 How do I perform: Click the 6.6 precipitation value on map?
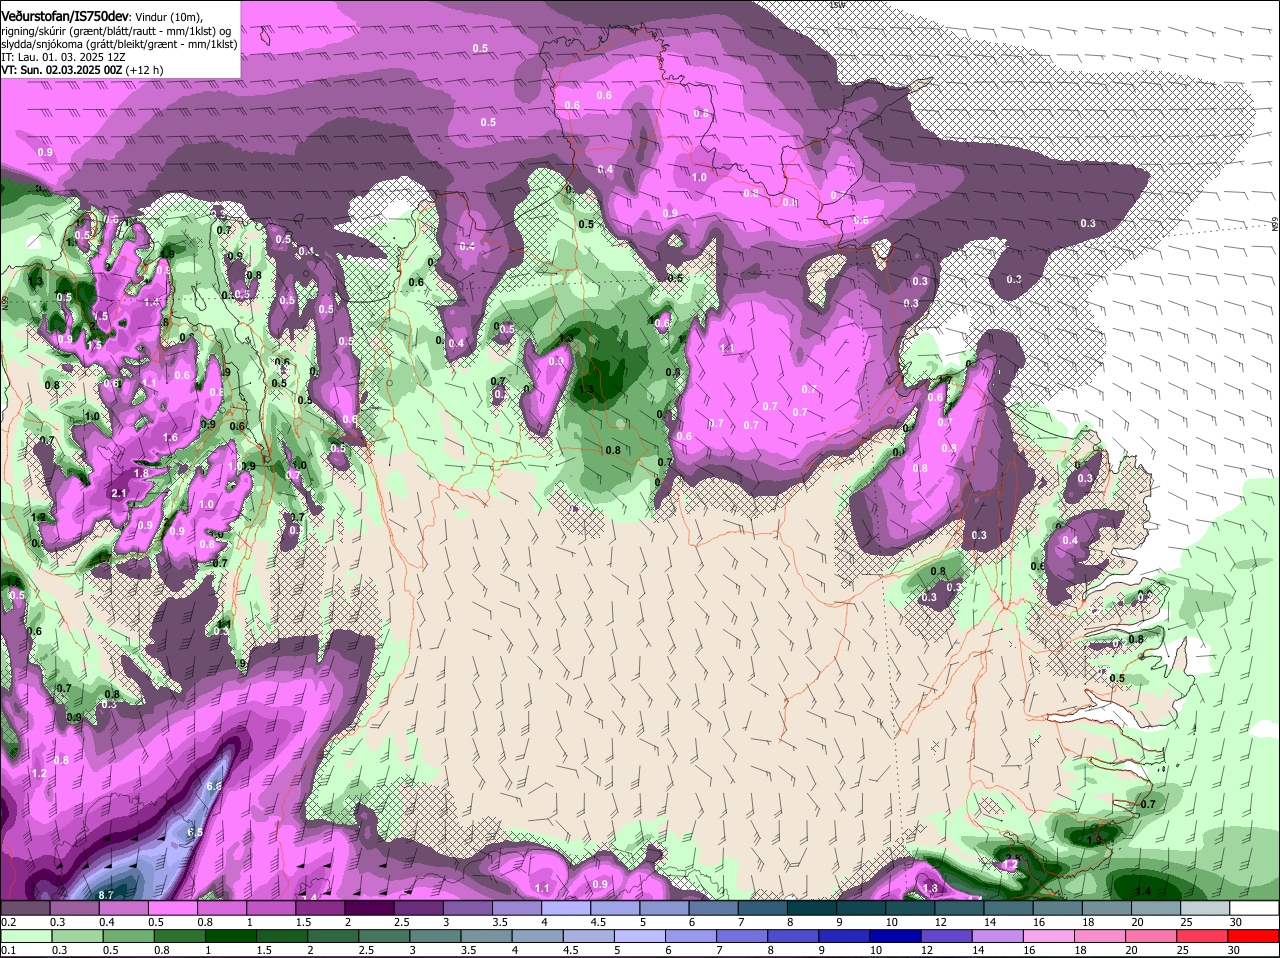point(213,786)
